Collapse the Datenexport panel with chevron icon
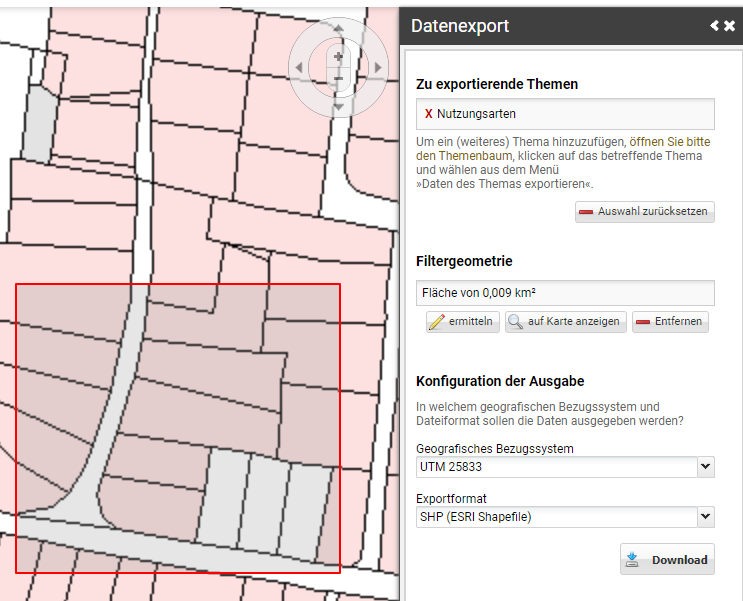 [714, 26]
